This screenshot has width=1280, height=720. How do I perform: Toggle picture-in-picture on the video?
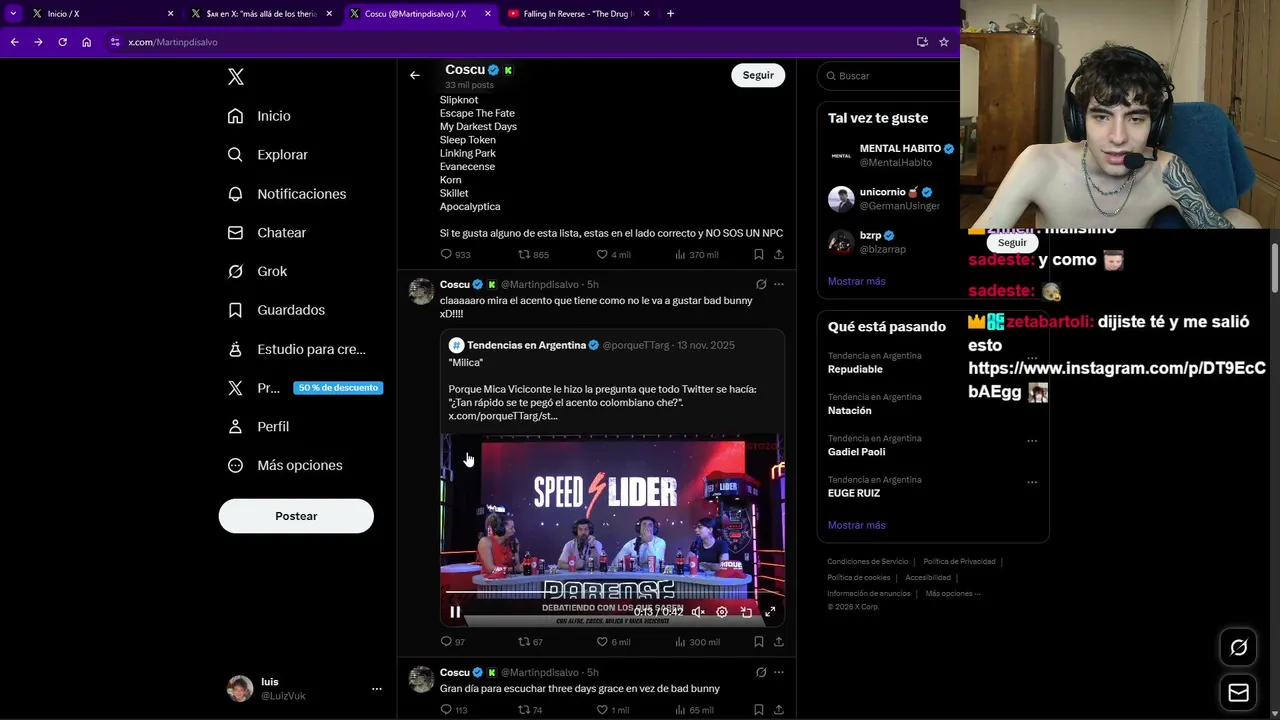click(x=746, y=612)
